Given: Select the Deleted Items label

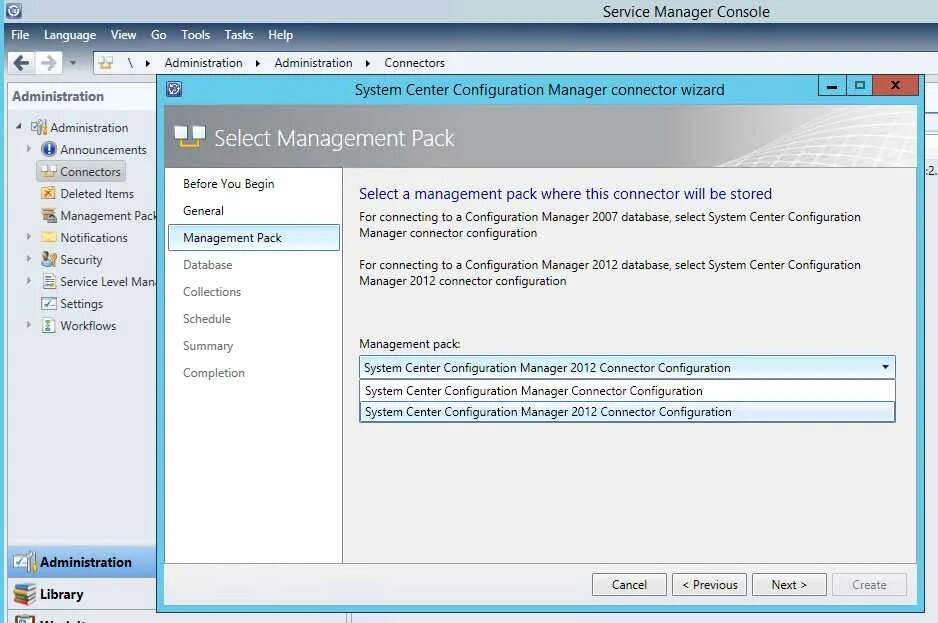Looking at the screenshot, I should pyautogui.click(x=97, y=194).
